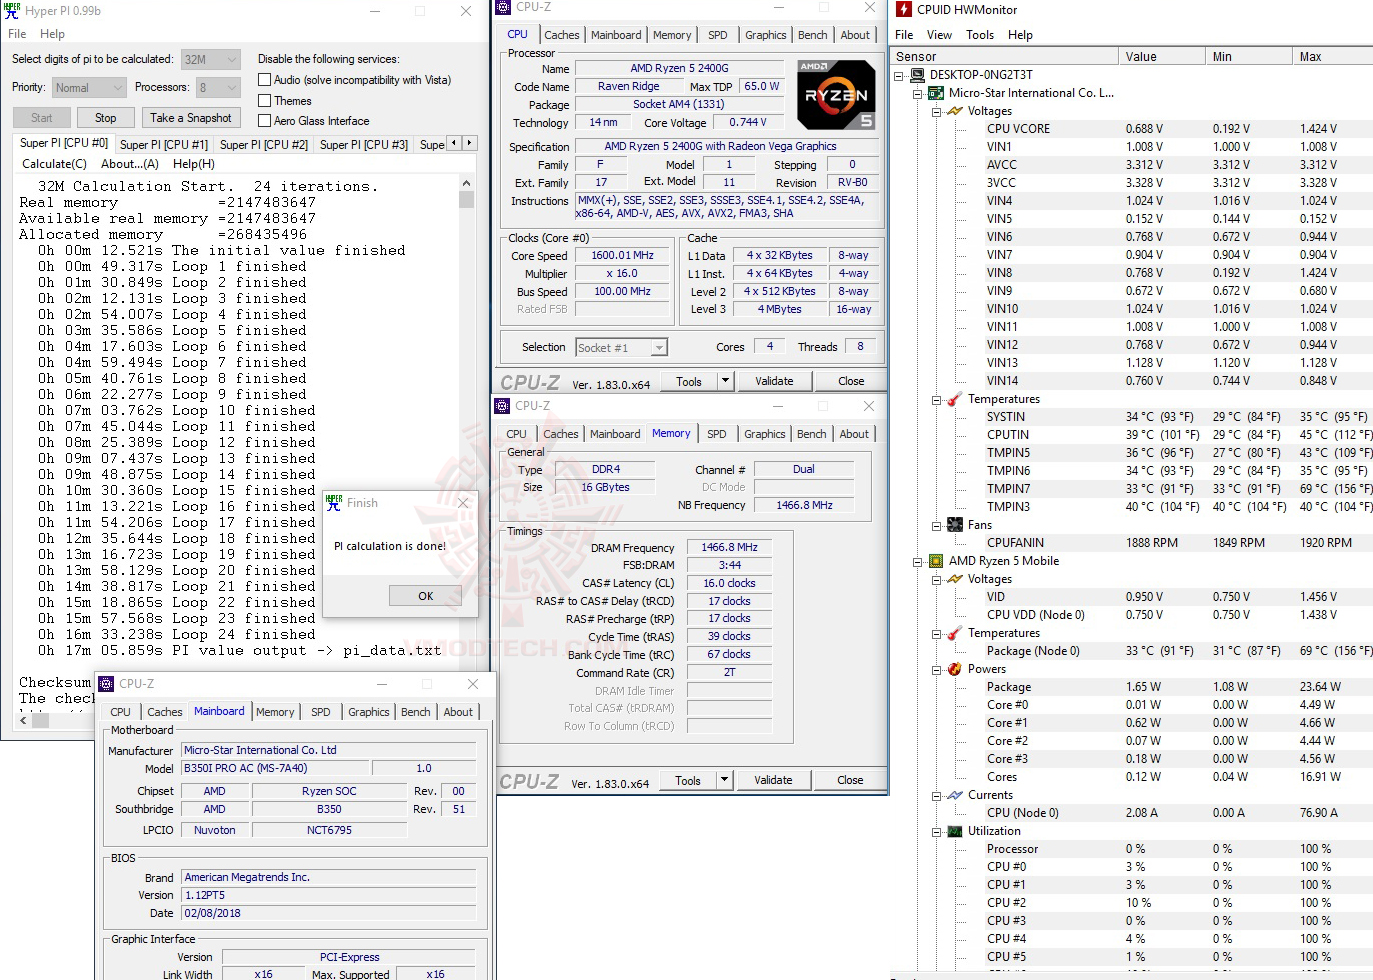The height and width of the screenshot is (980, 1373).
Task: Open the Tools dropdown arrow in the CPU-Z Memory window
Action: [725, 780]
